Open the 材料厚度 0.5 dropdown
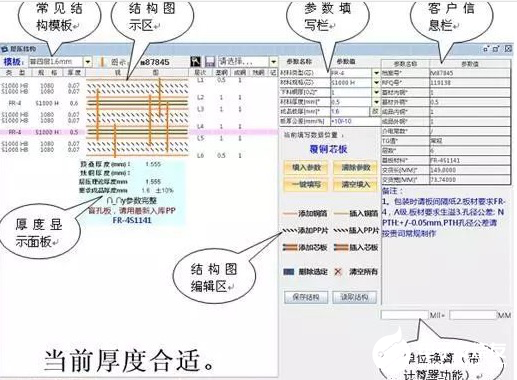Viewport: 517px width, 380px height. click(x=376, y=102)
